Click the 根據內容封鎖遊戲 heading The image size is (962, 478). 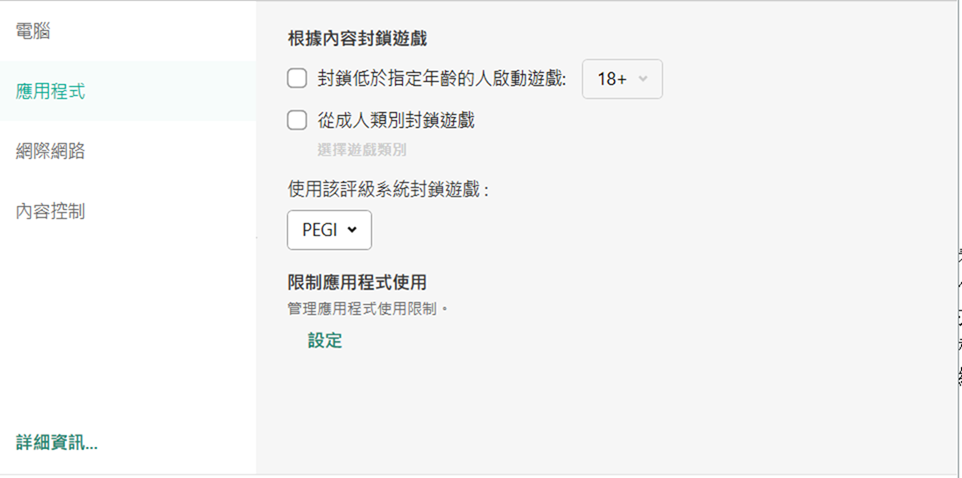coord(357,39)
